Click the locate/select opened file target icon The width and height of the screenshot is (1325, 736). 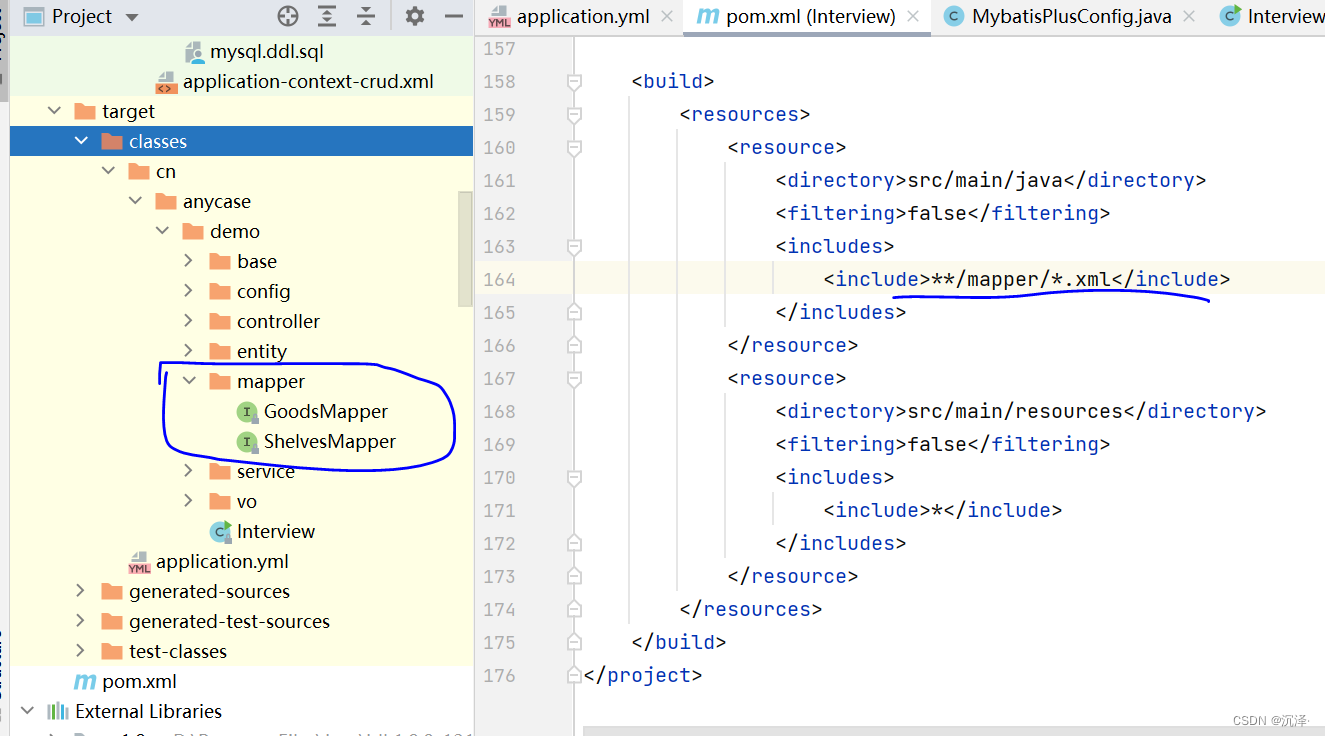[288, 16]
